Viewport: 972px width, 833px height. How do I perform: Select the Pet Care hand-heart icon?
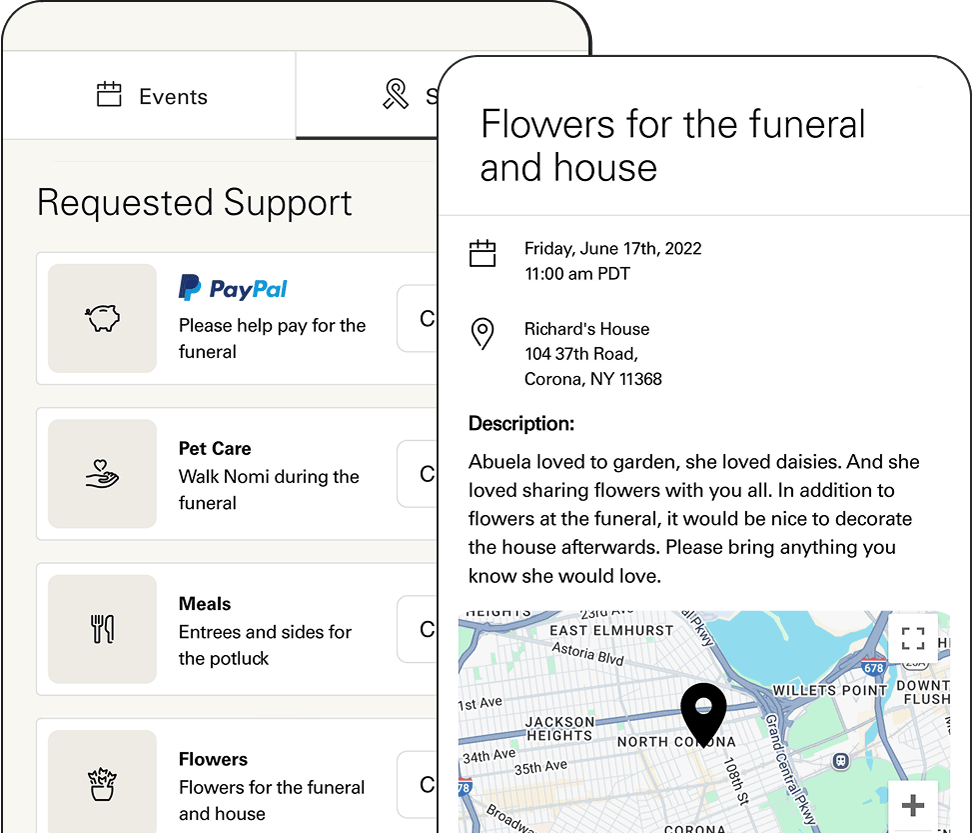coord(102,474)
